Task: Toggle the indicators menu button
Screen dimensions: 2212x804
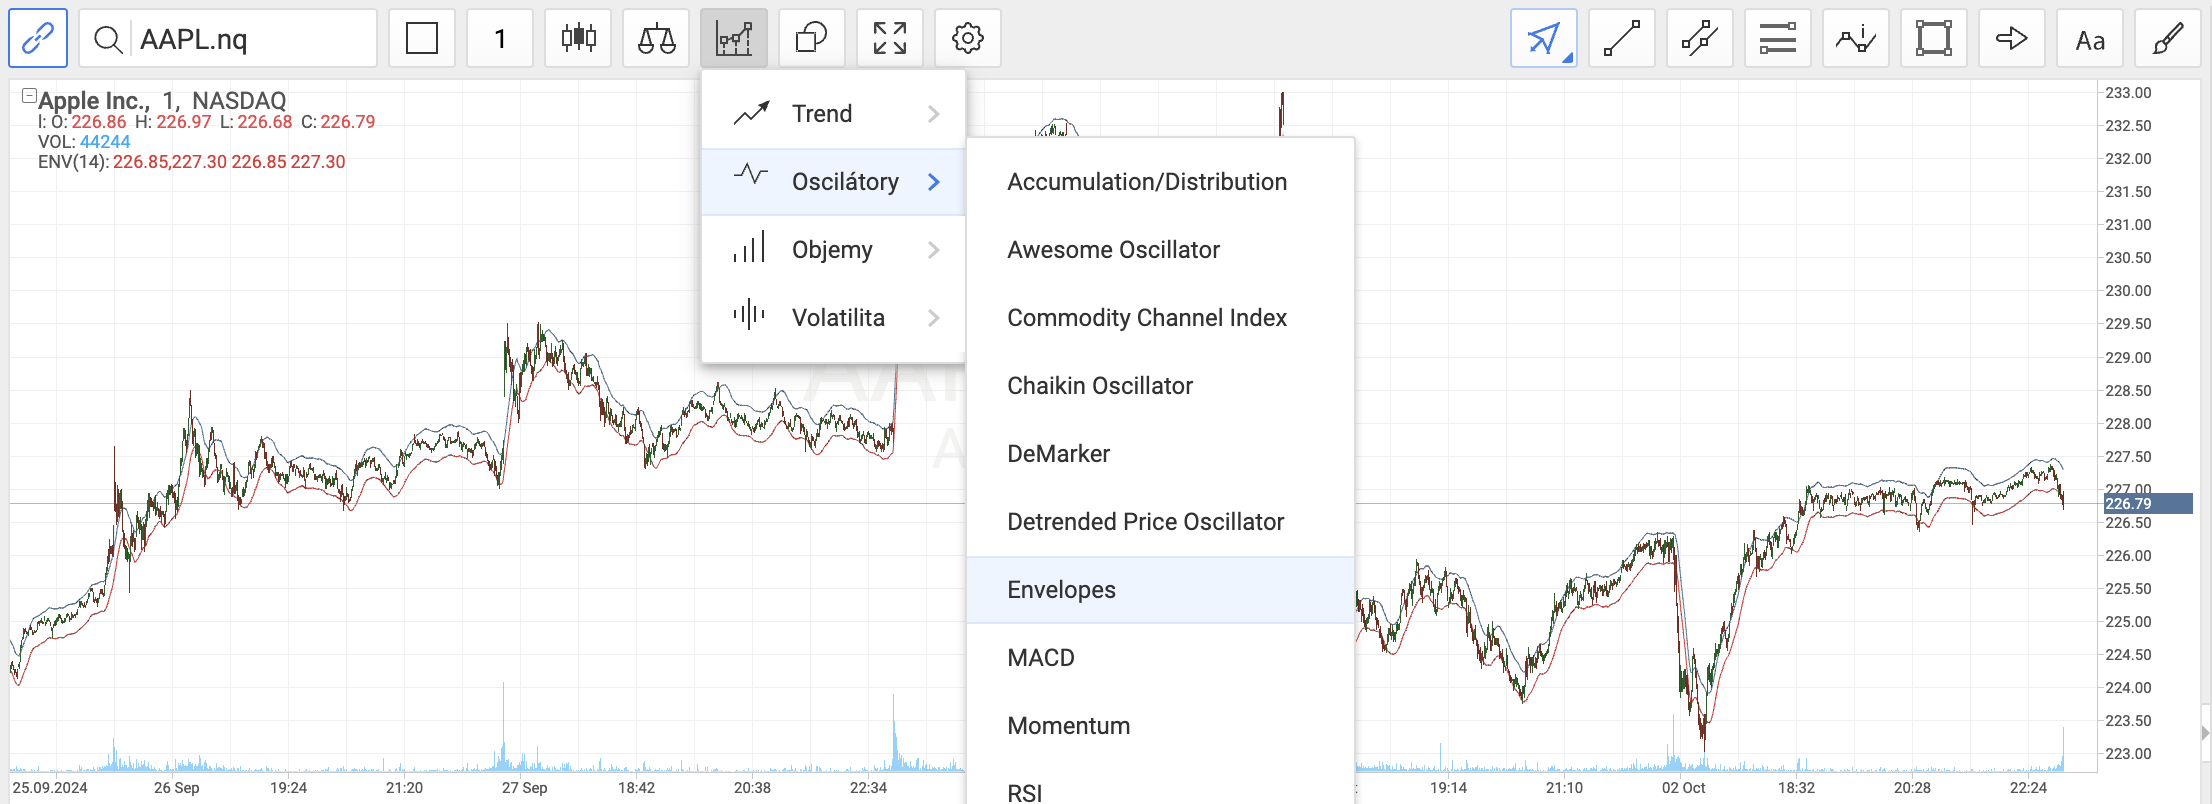Action: click(734, 39)
